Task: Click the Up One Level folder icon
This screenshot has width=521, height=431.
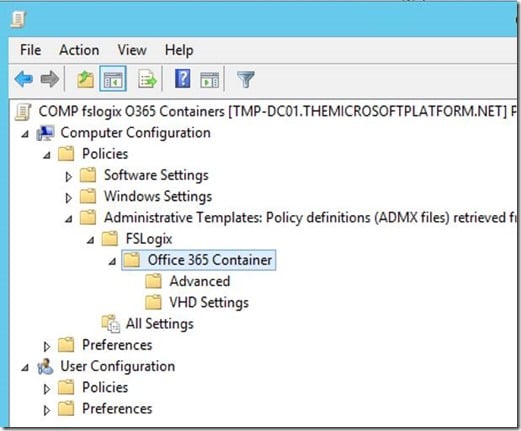Action: (85, 79)
